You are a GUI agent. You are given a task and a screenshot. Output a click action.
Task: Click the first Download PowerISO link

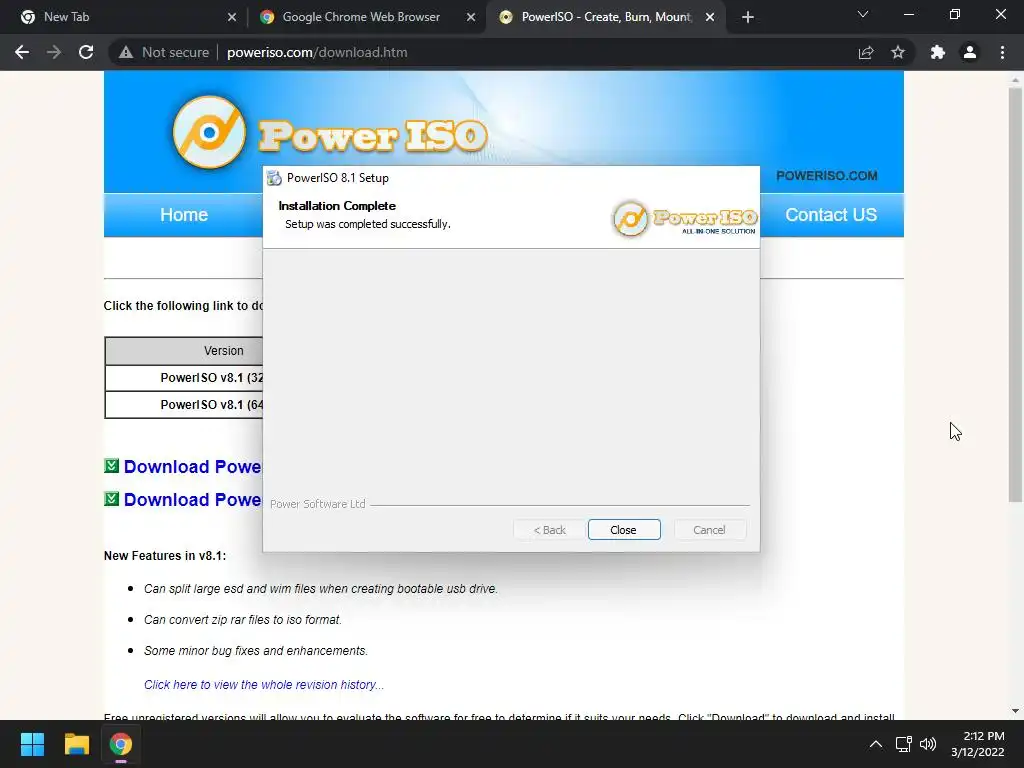(193, 467)
